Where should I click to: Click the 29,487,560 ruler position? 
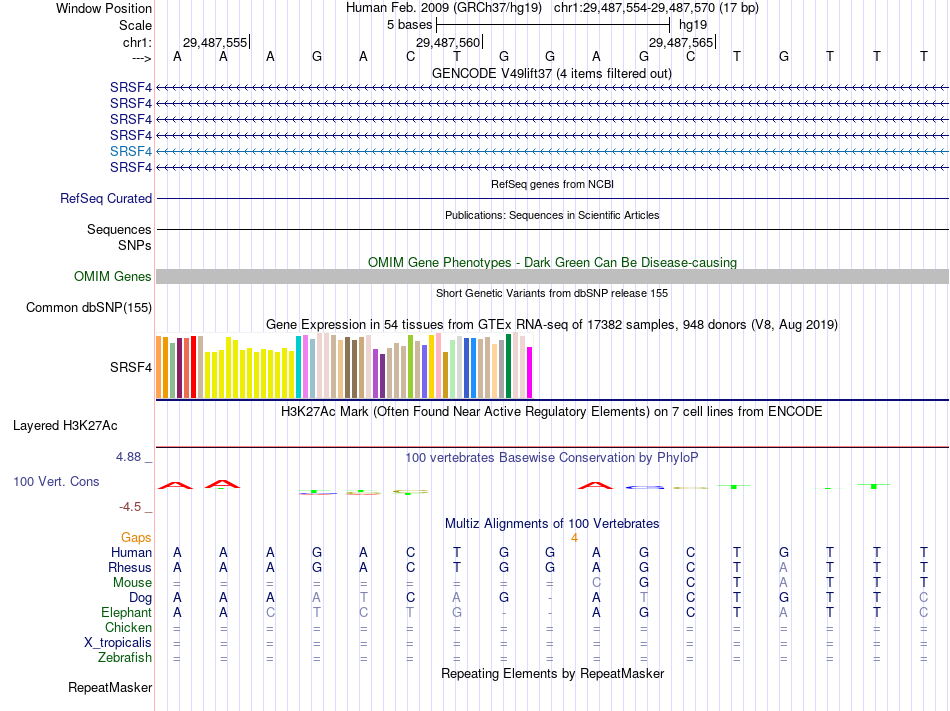pyautogui.click(x=448, y=42)
